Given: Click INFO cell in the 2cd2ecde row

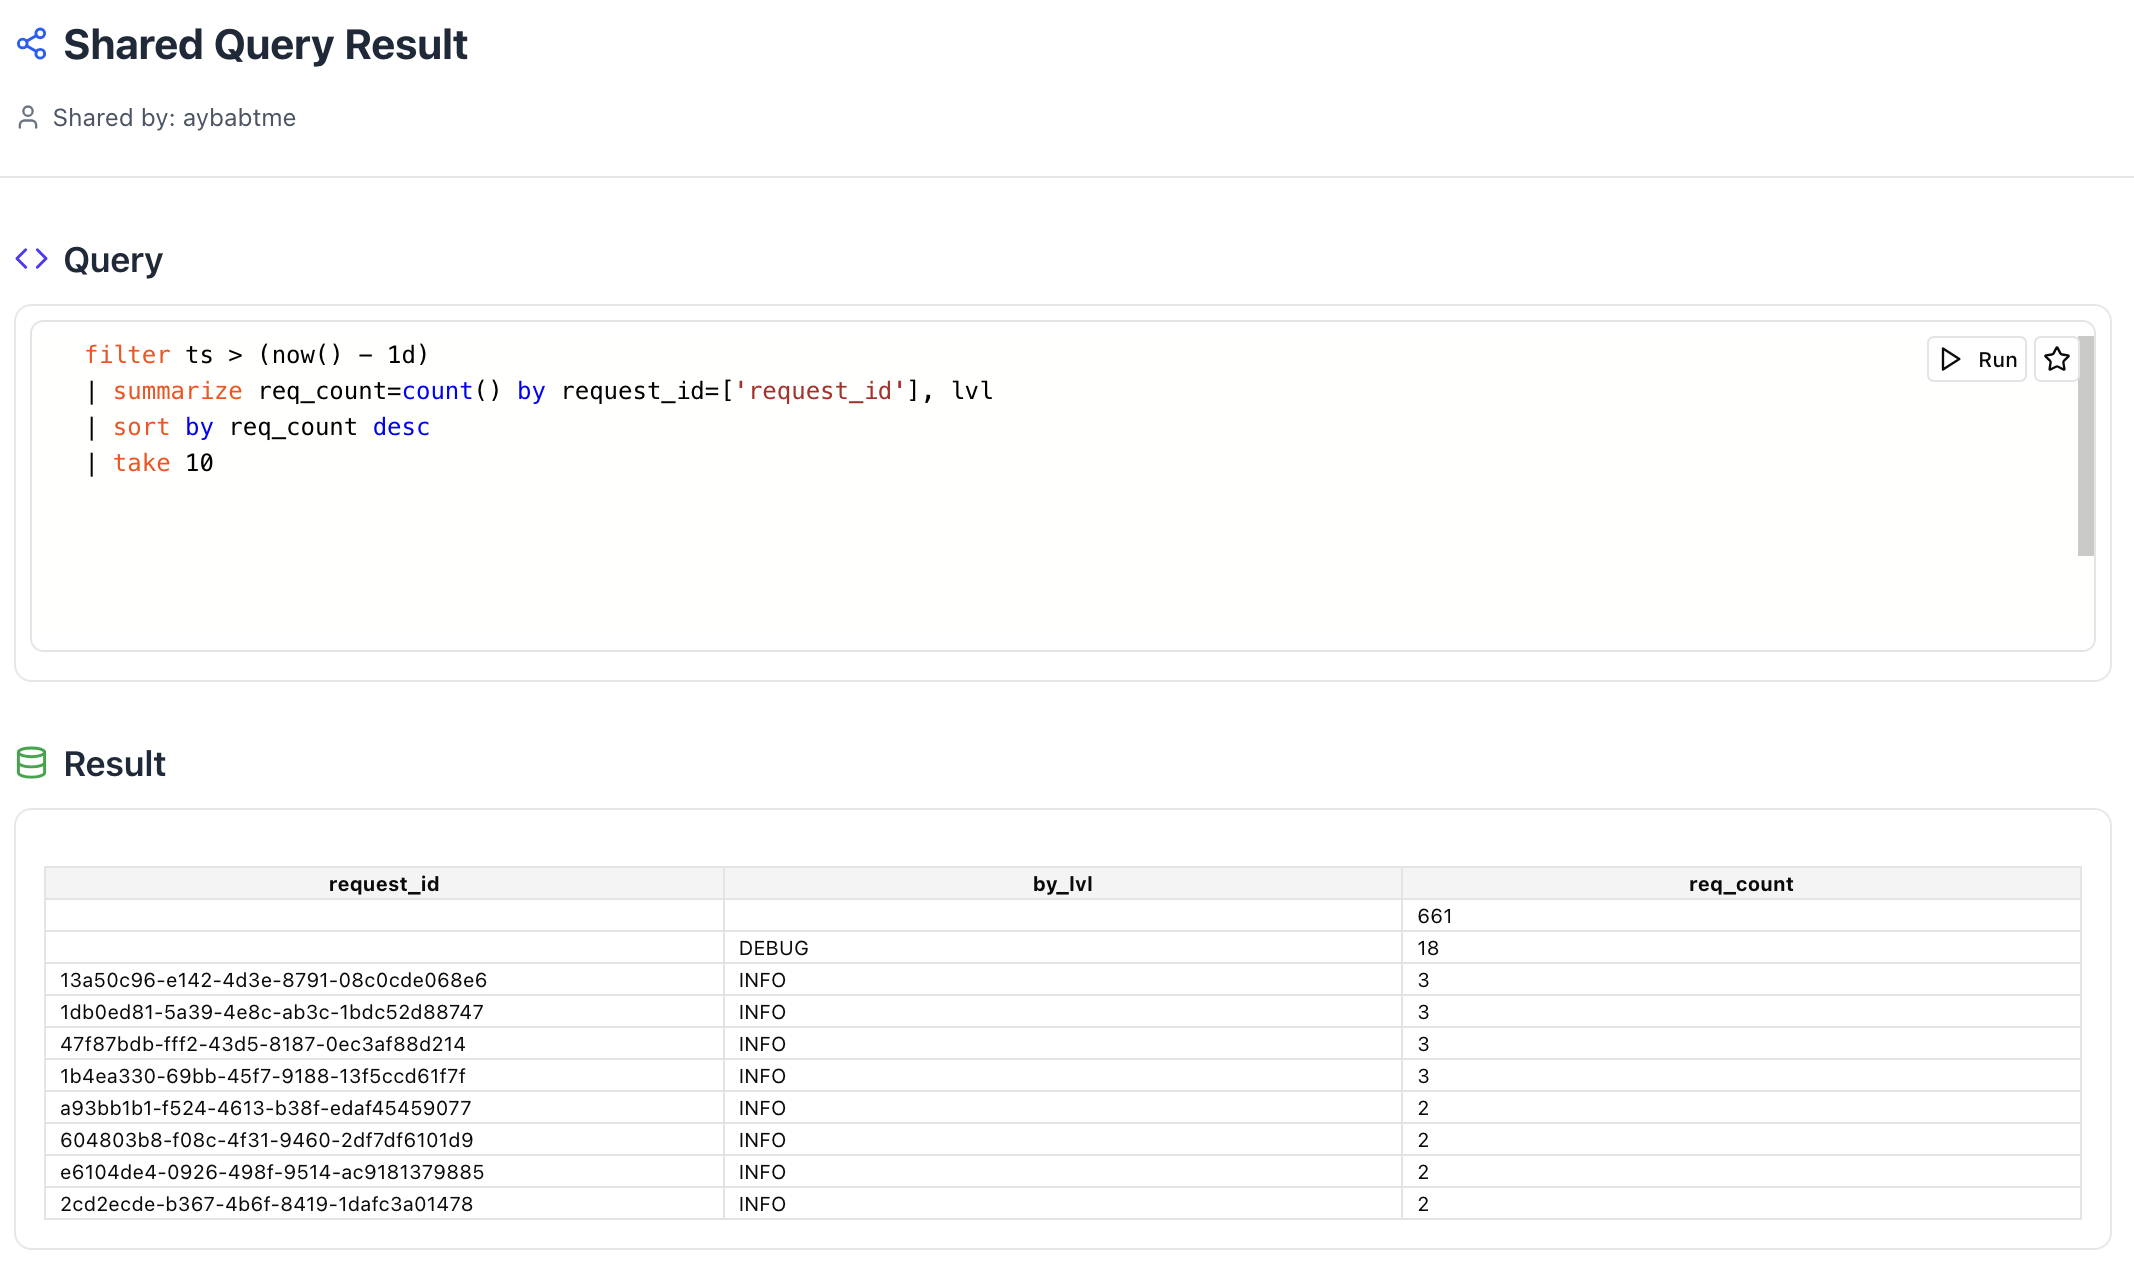Looking at the screenshot, I should tap(1063, 1204).
